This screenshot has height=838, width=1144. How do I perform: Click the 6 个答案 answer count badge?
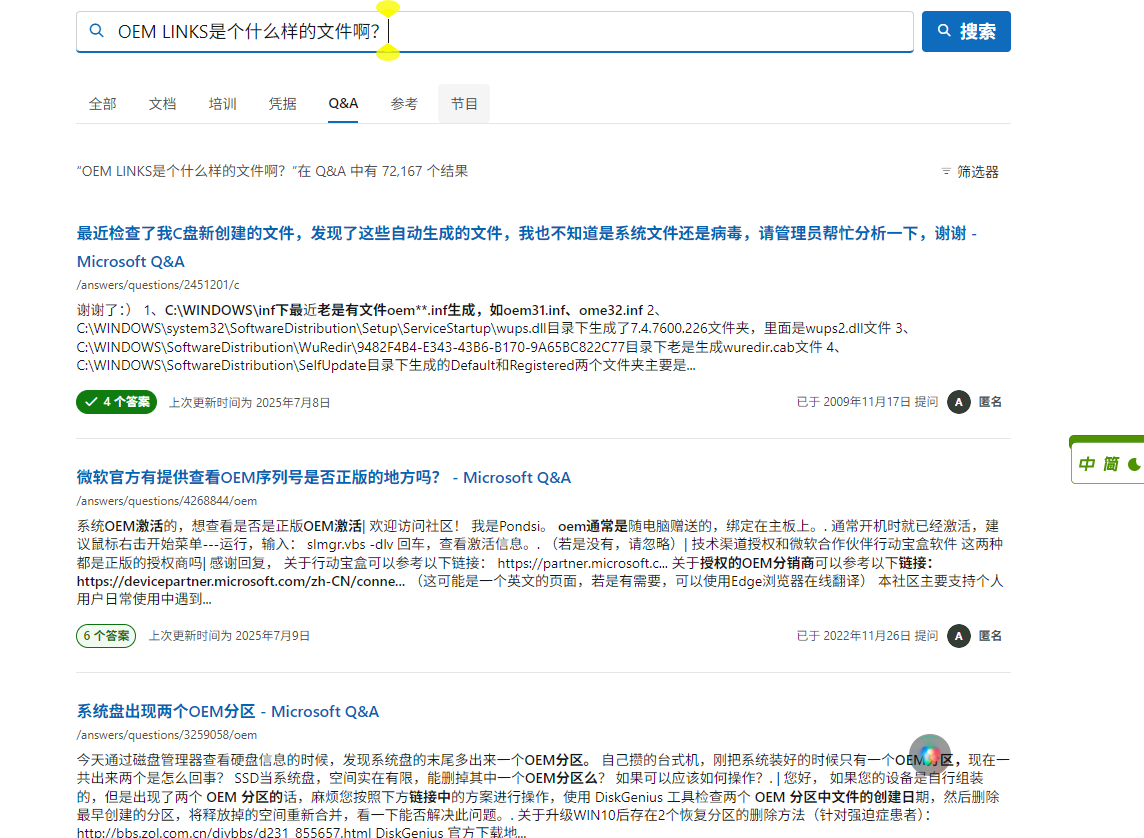tap(106, 636)
